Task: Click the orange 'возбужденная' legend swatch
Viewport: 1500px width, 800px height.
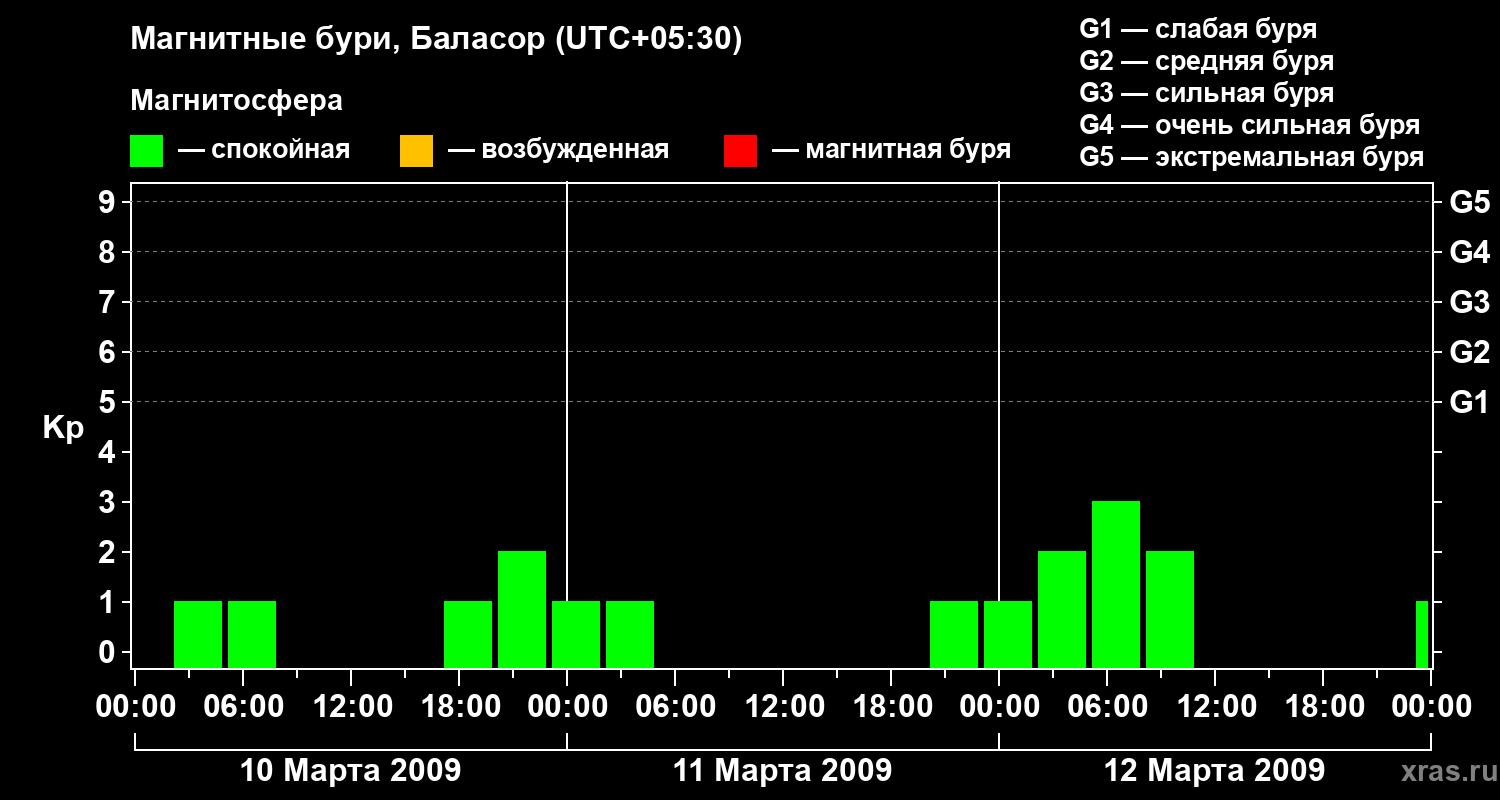Action: pyautogui.click(x=416, y=151)
